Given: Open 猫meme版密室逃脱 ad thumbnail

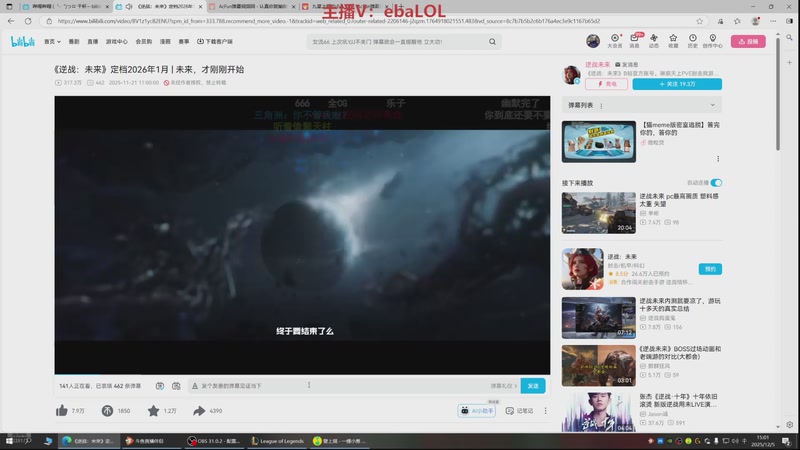Looking at the screenshot, I should tap(598, 141).
